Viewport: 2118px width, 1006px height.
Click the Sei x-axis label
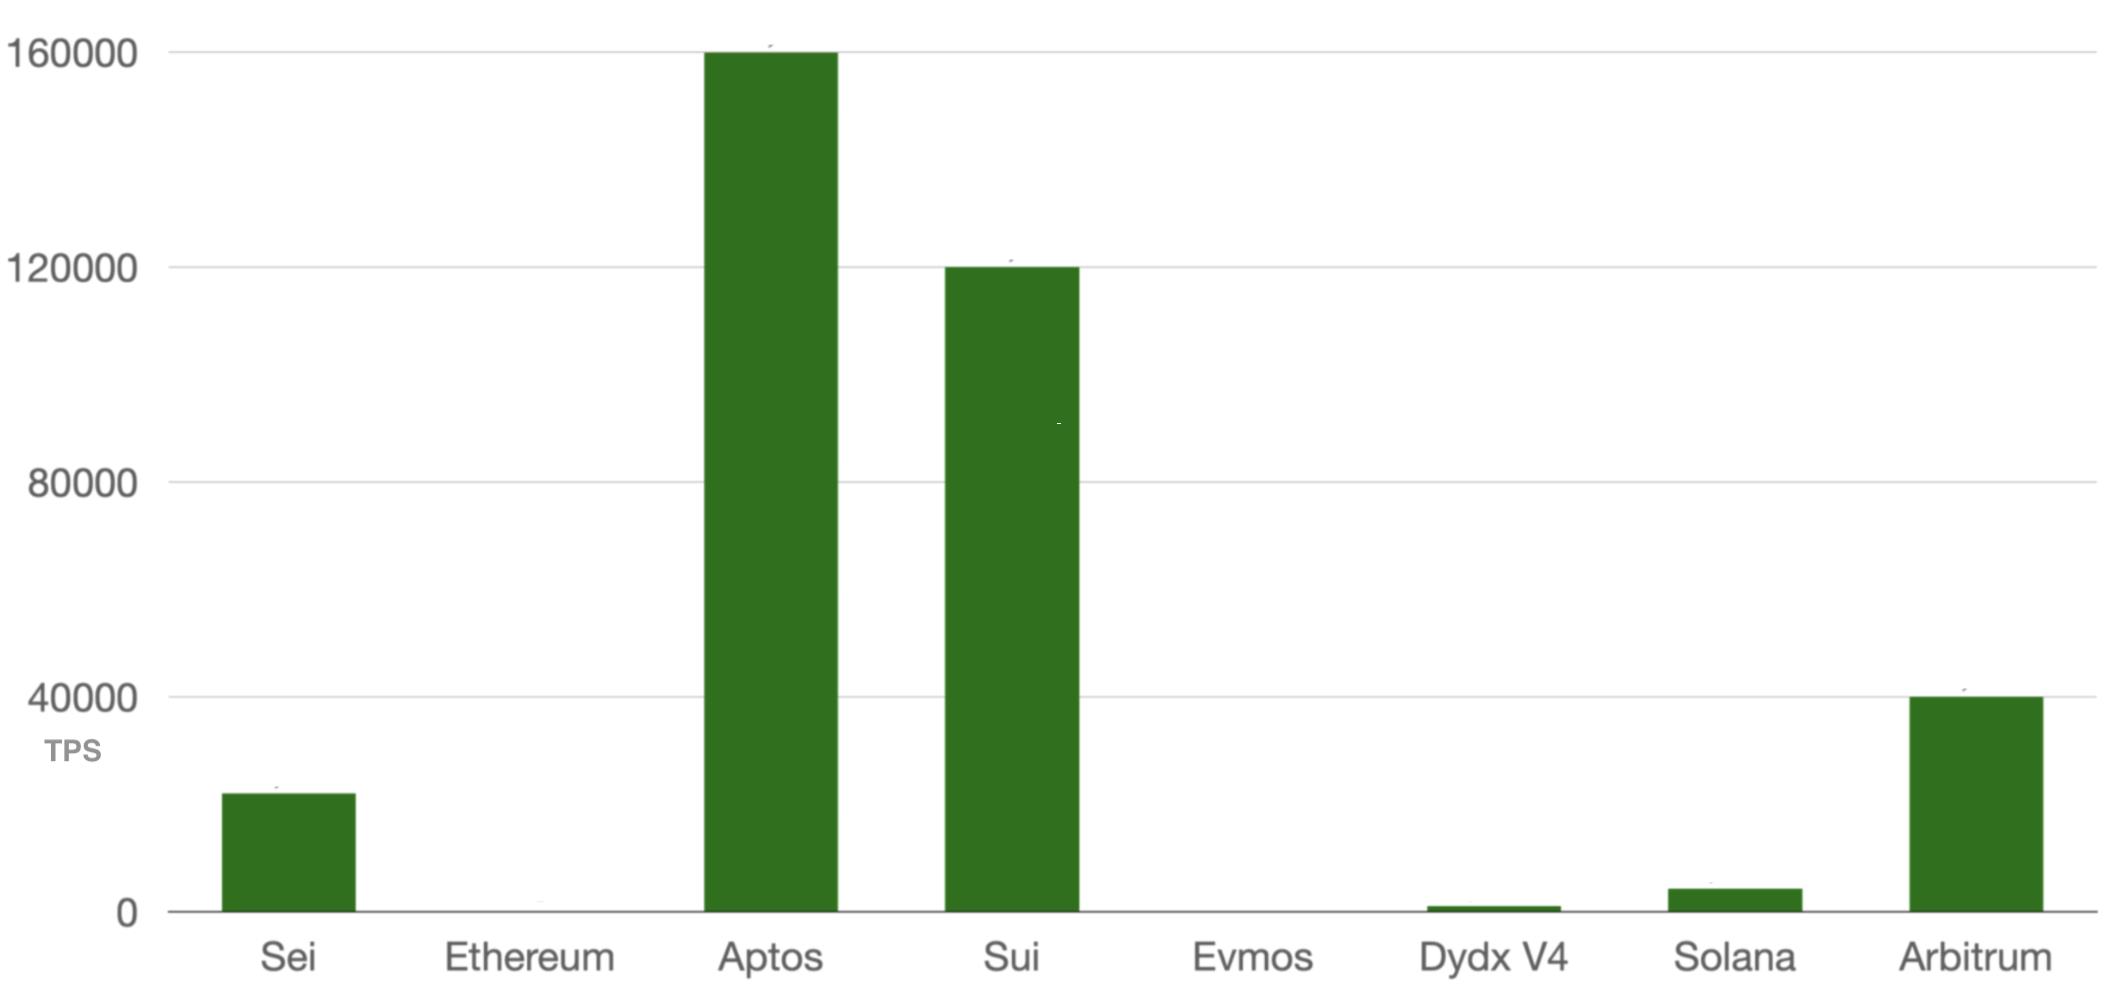[x=288, y=957]
